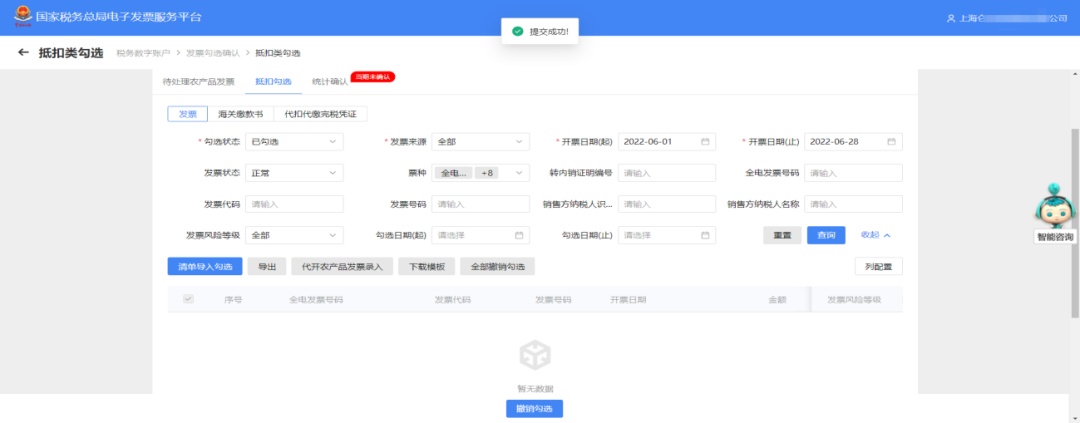Click the 金额 column header
This screenshot has width=1080, height=423.
pos(778,300)
